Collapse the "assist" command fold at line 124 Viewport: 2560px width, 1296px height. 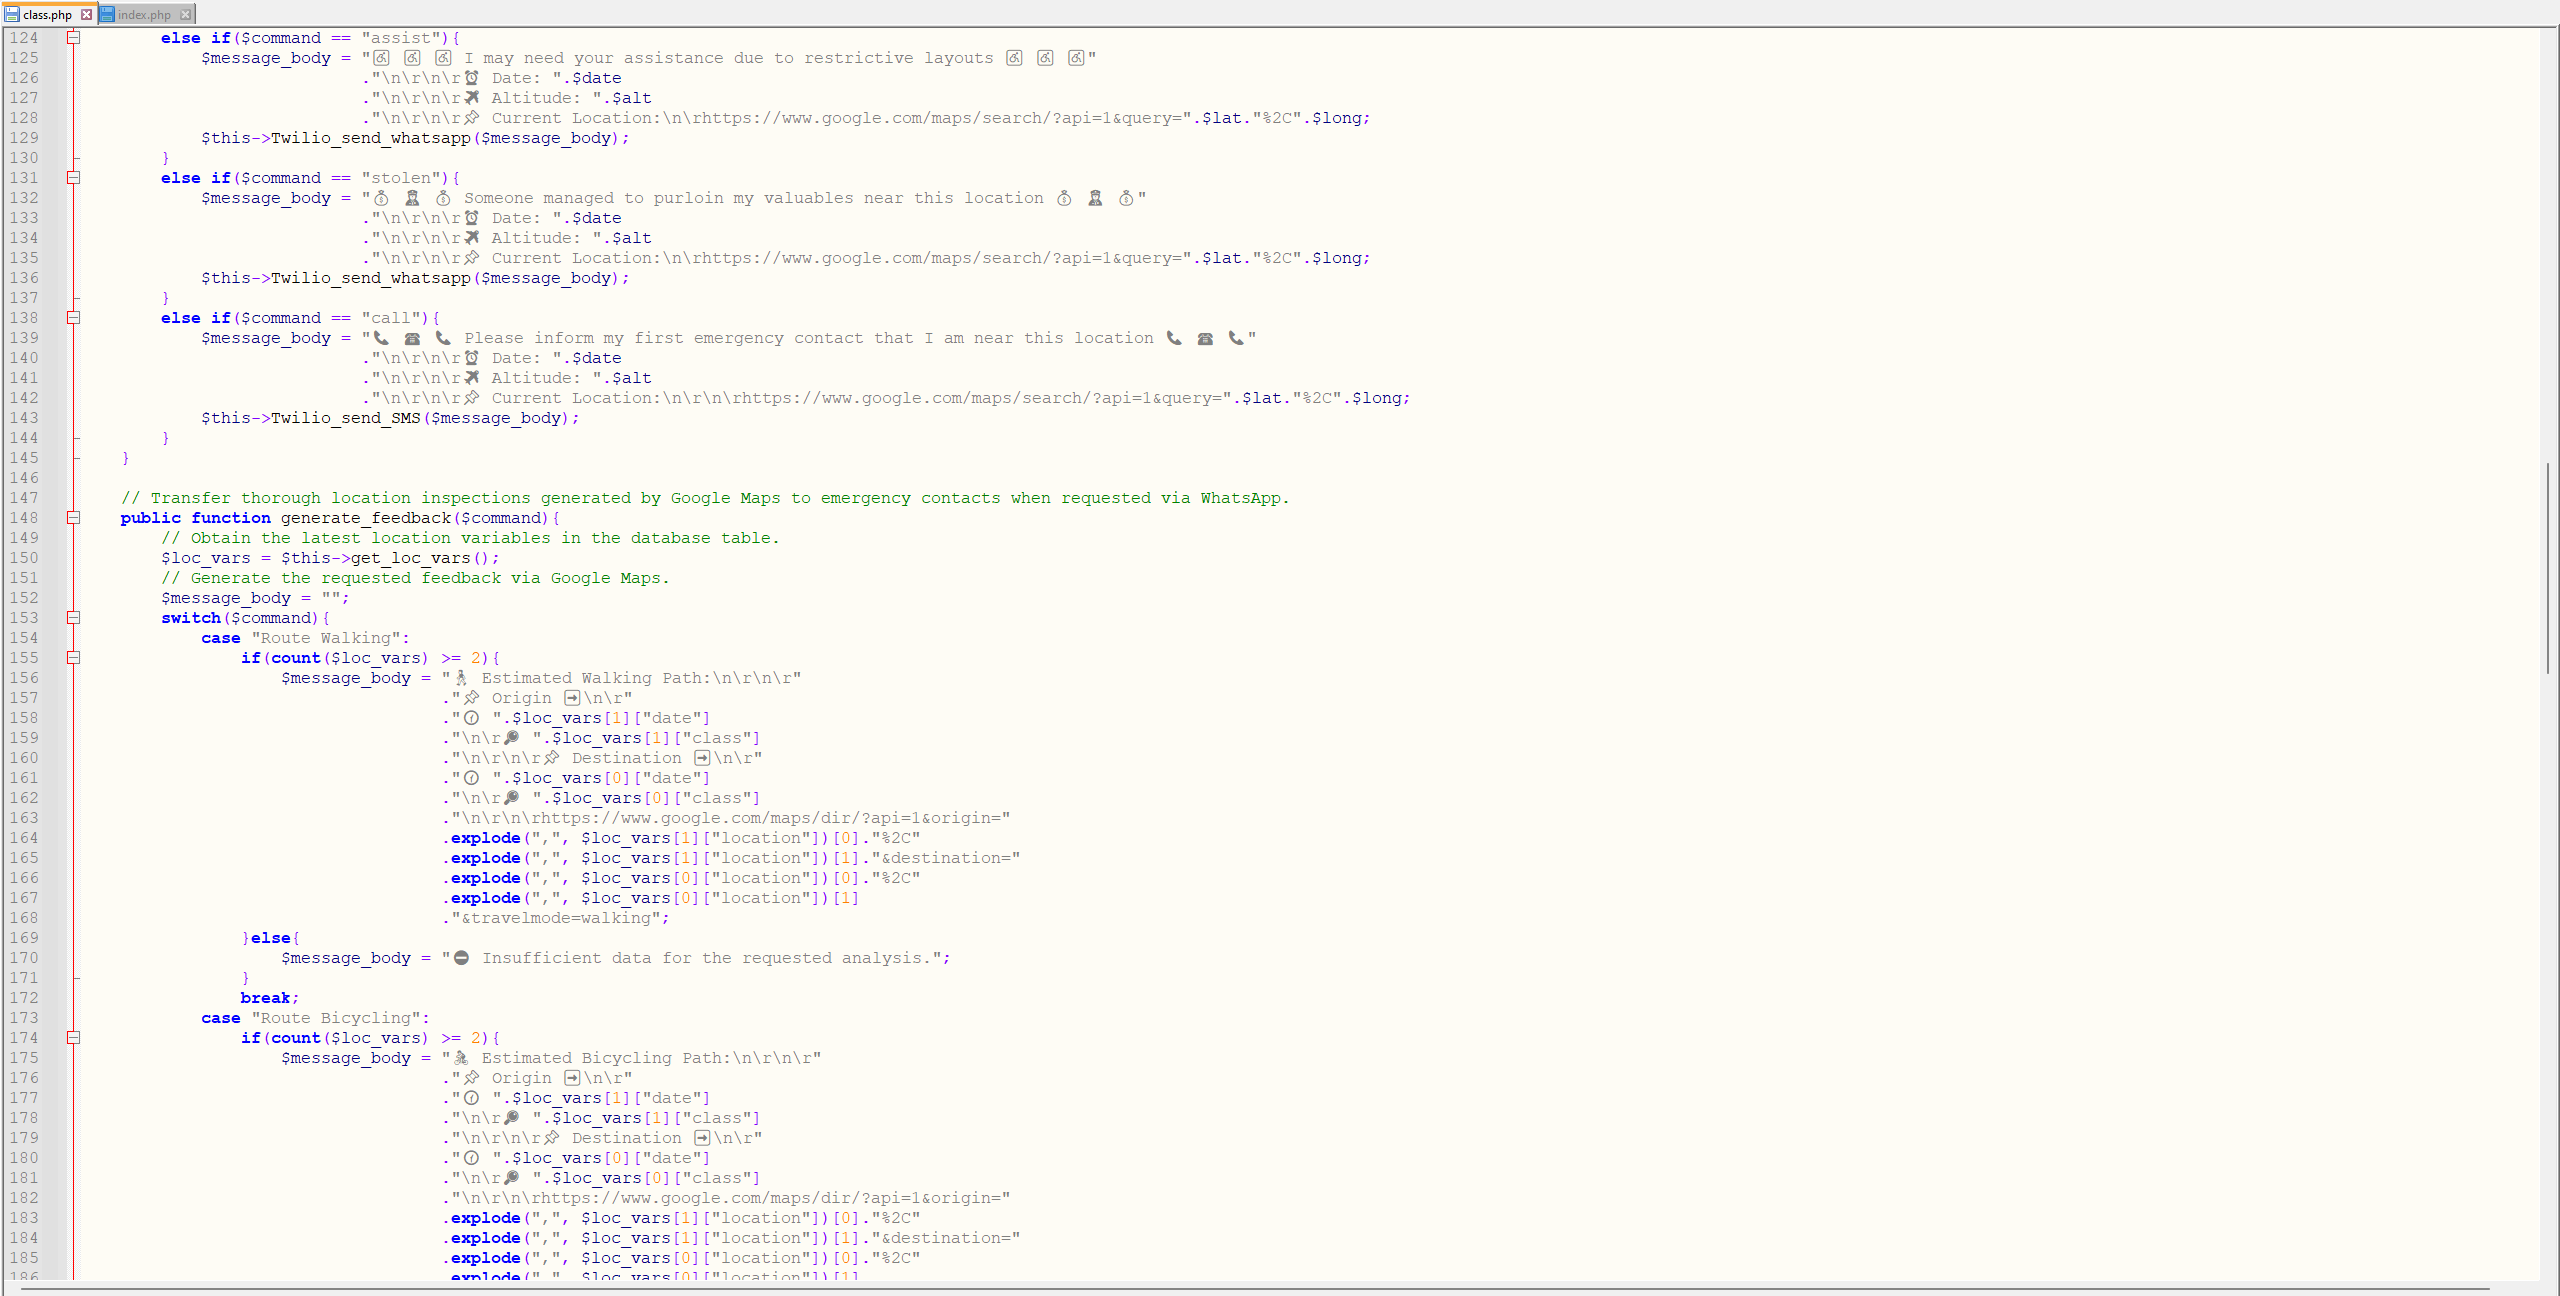[x=74, y=37]
